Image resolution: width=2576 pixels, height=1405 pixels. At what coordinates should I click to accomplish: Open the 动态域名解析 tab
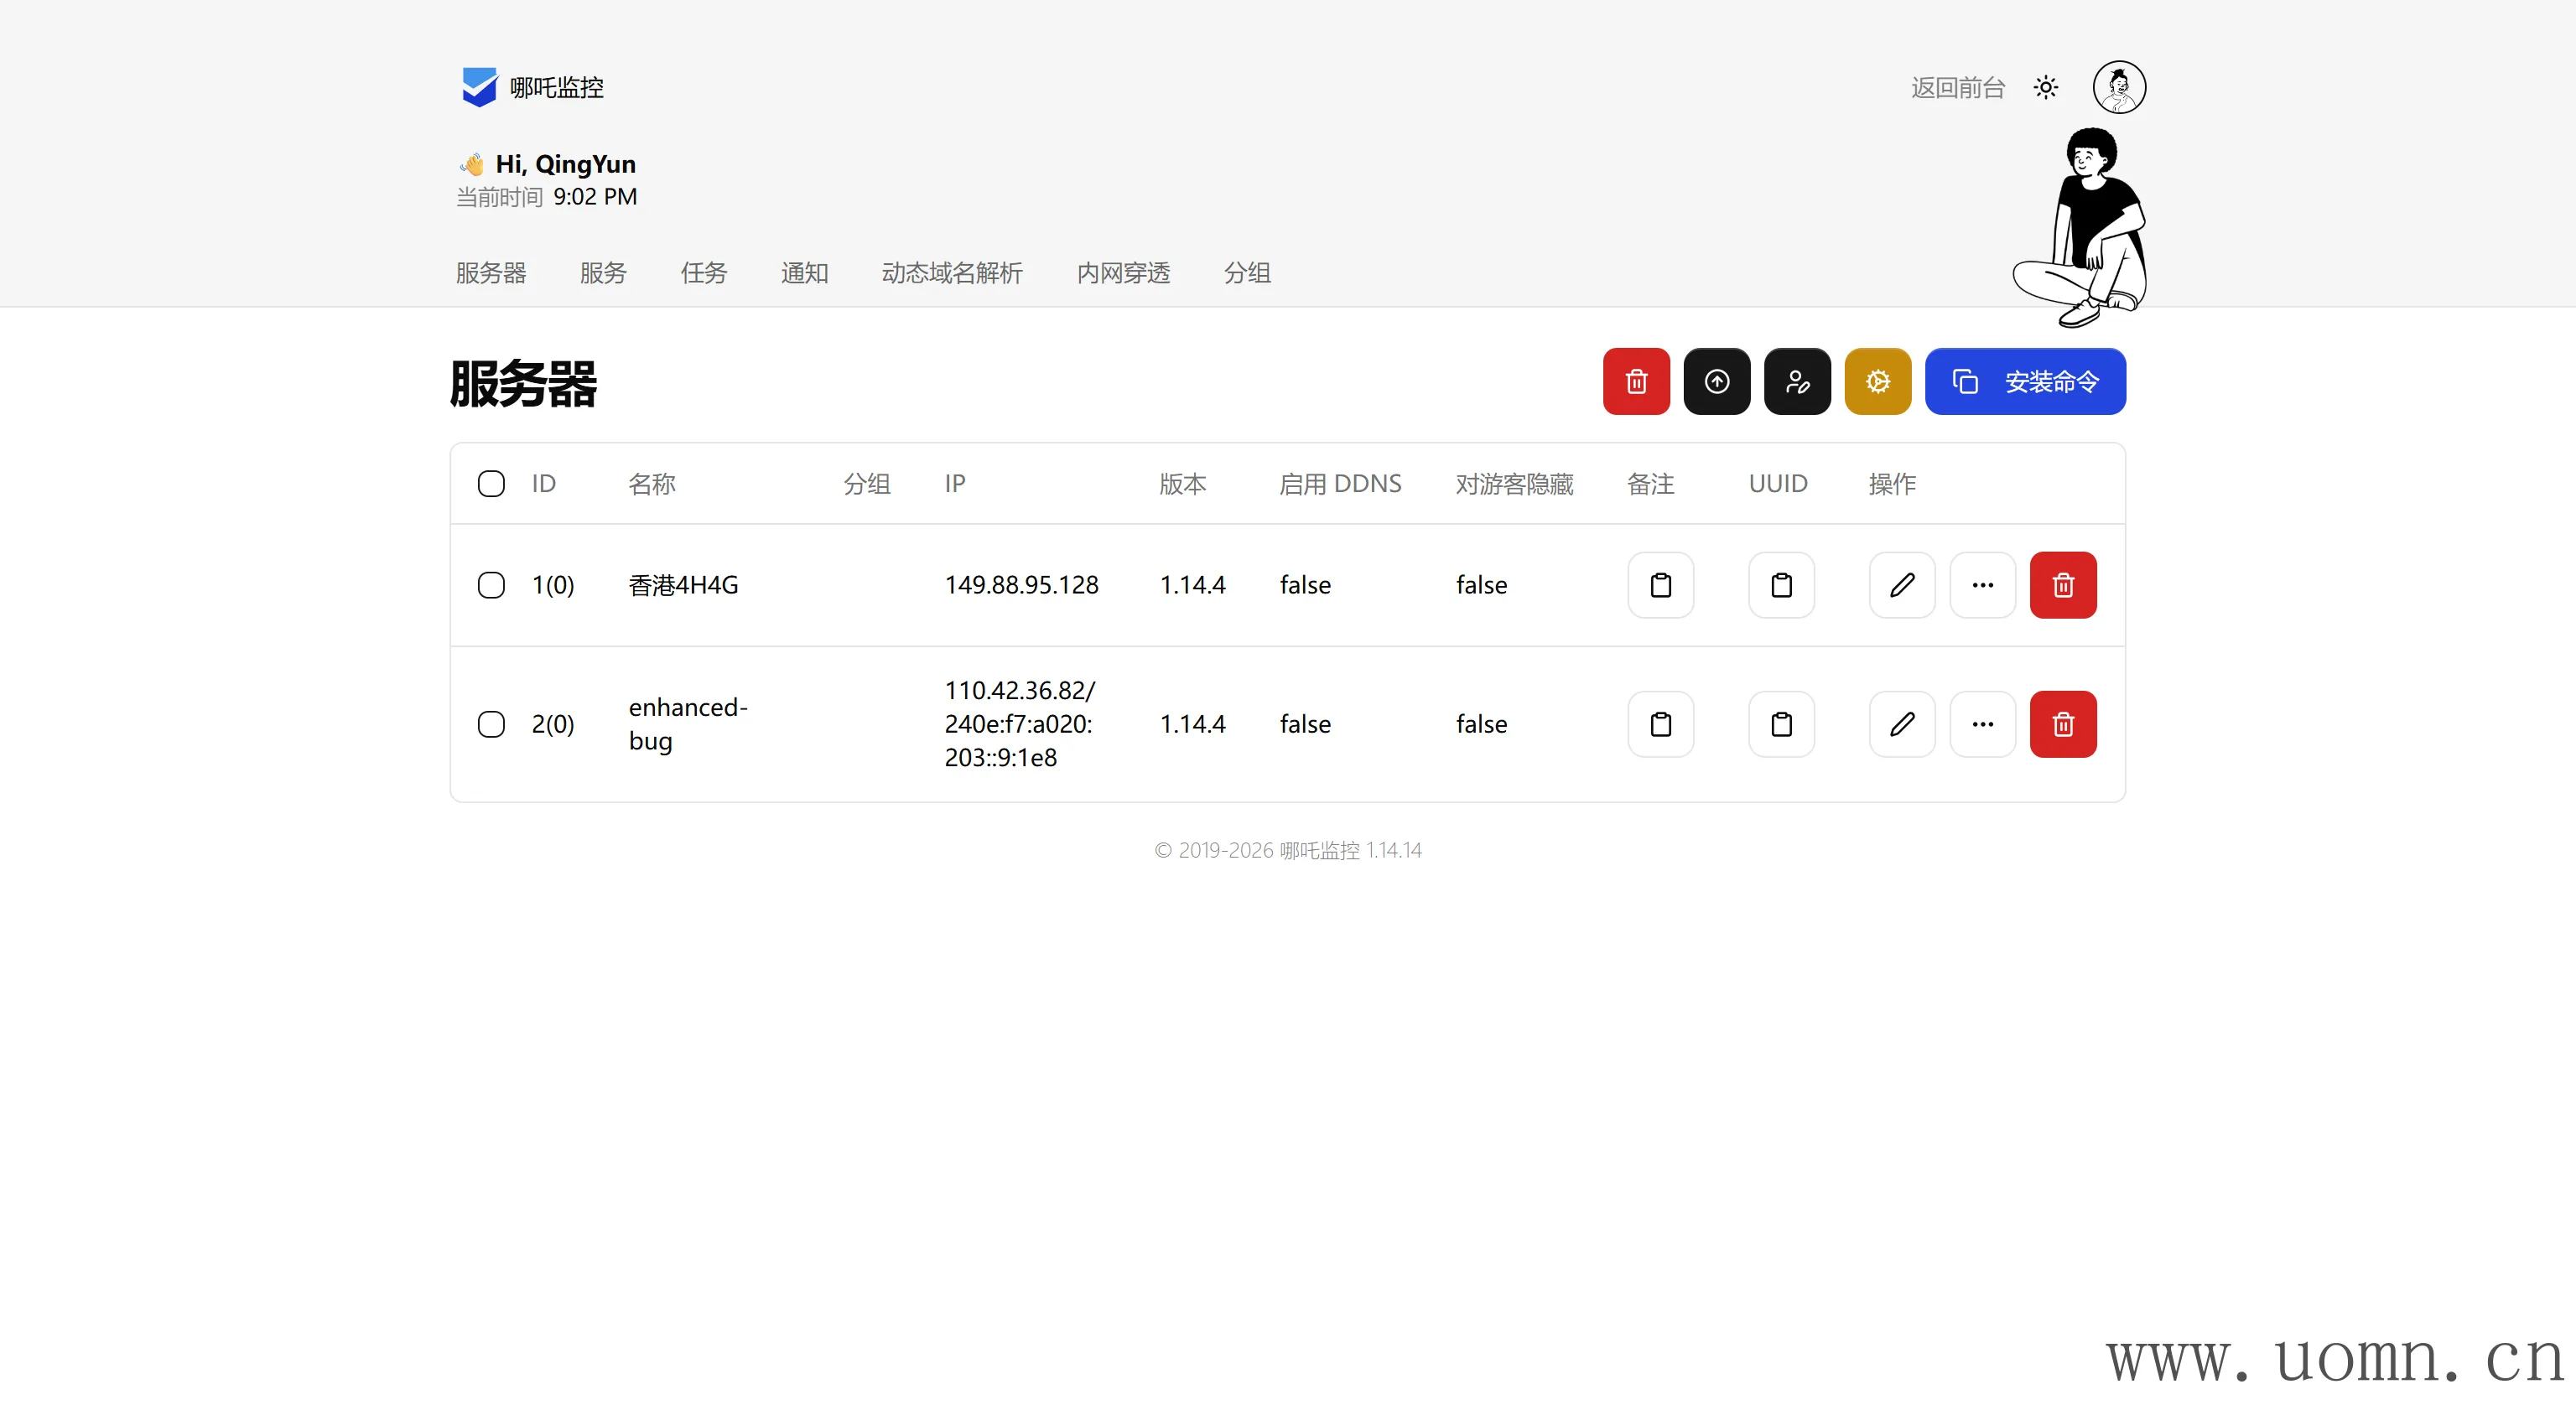(x=951, y=273)
